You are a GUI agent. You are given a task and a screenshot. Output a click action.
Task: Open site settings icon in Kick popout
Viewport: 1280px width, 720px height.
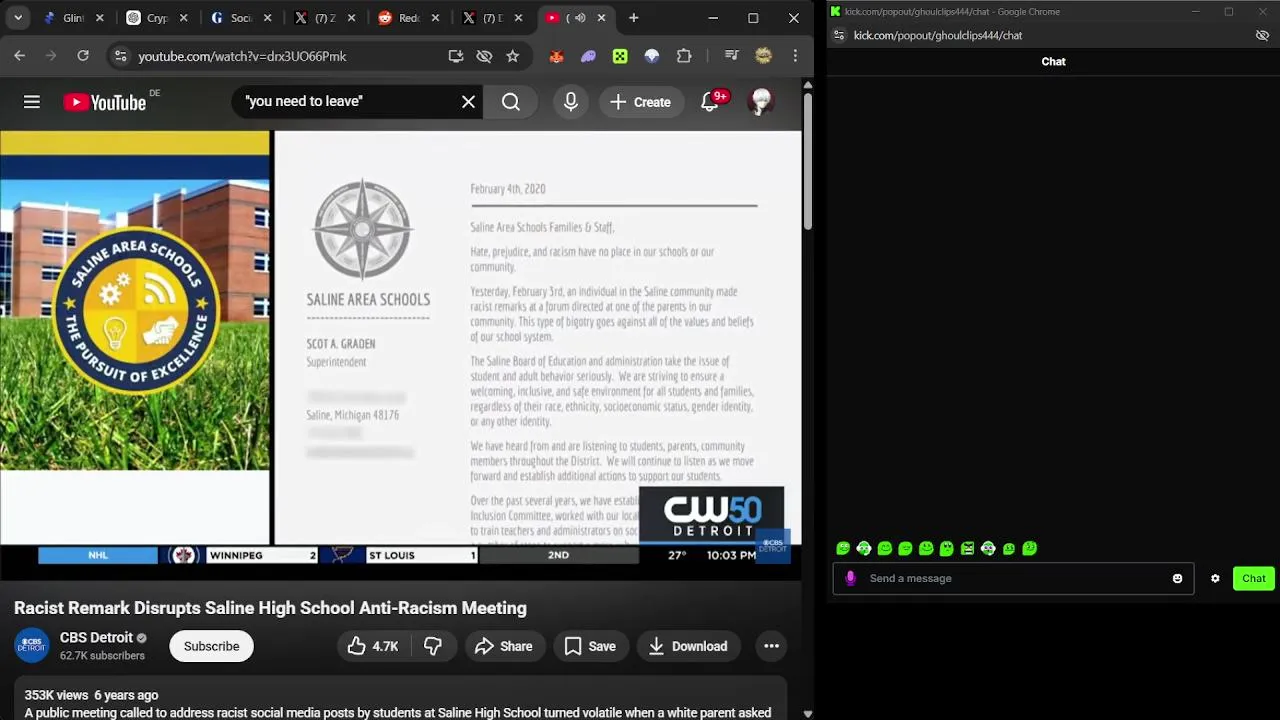coord(839,35)
